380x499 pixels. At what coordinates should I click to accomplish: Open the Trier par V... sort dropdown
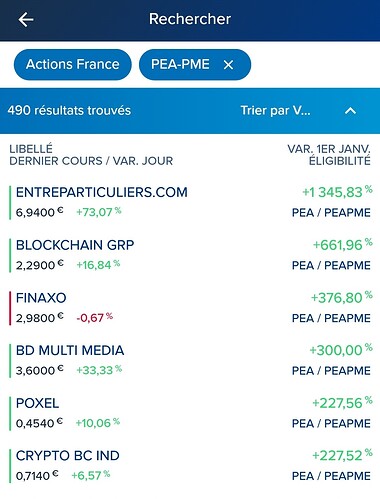click(275, 111)
